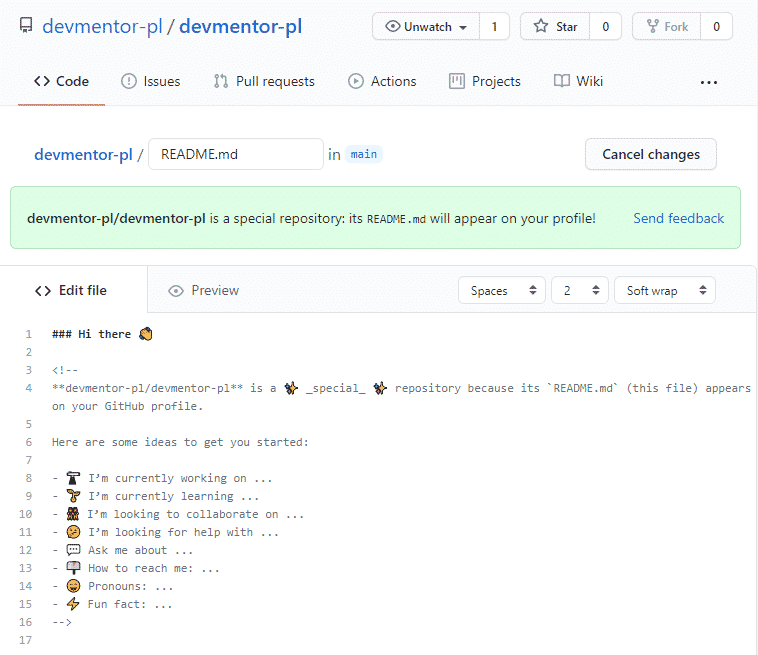Image resolution: width=758 pixels, height=655 pixels.
Task: Open the Pull requests tab
Action: [264, 81]
